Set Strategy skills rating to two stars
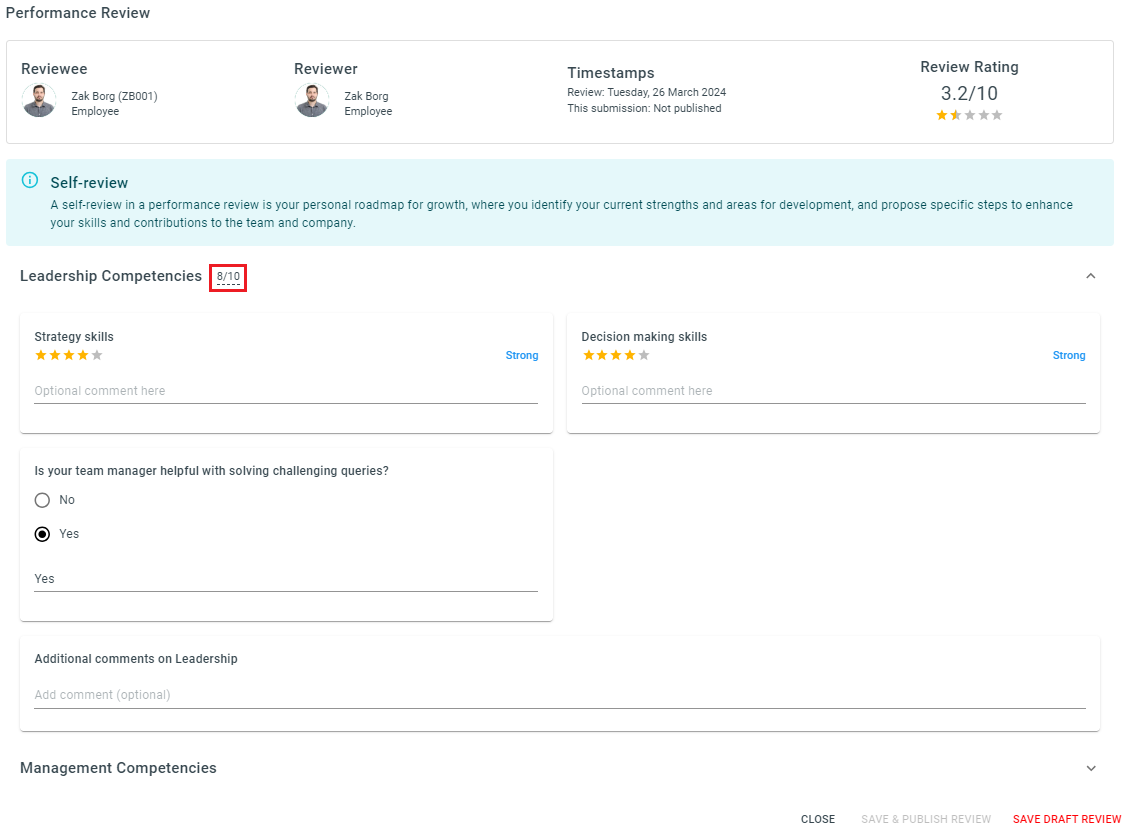The height and width of the screenshot is (831, 1129). click(x=55, y=355)
